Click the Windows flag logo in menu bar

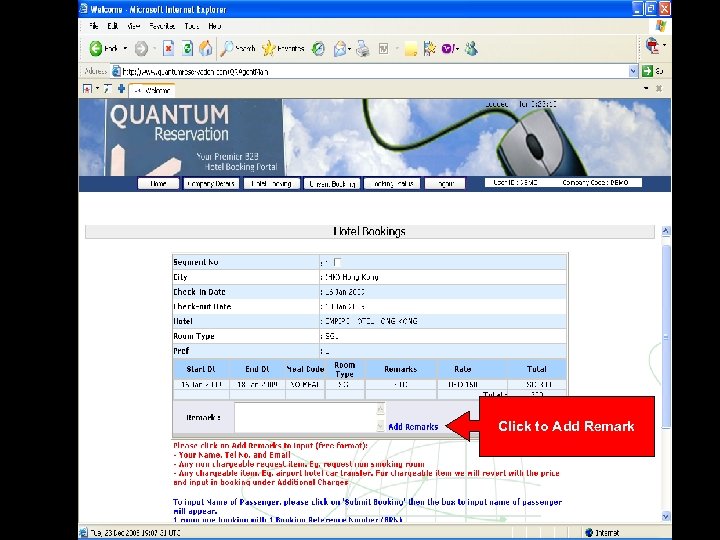point(661,26)
